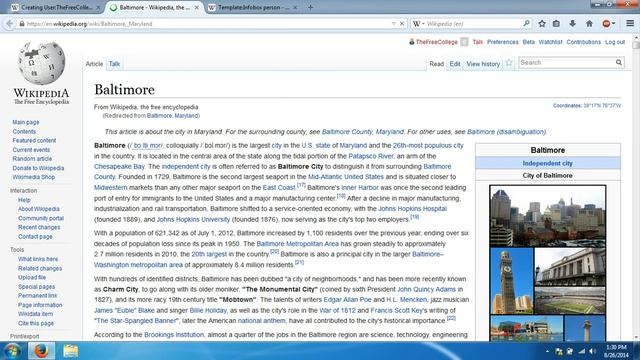Click the Independent city infobox link
Viewport: 640px width, 360px height.
pyautogui.click(x=547, y=163)
